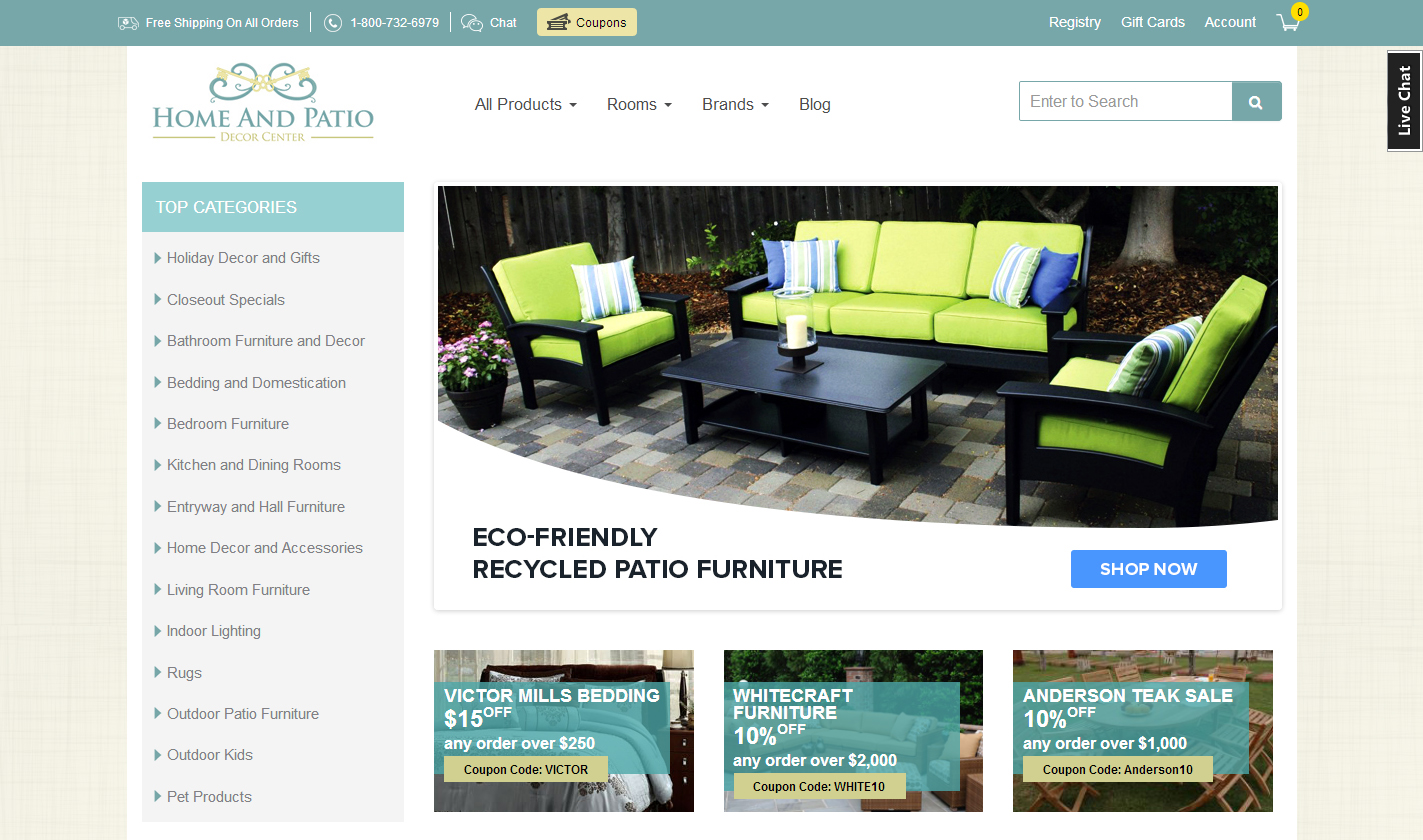
Task: Click the chat bubble icon
Action: [x=472, y=22]
